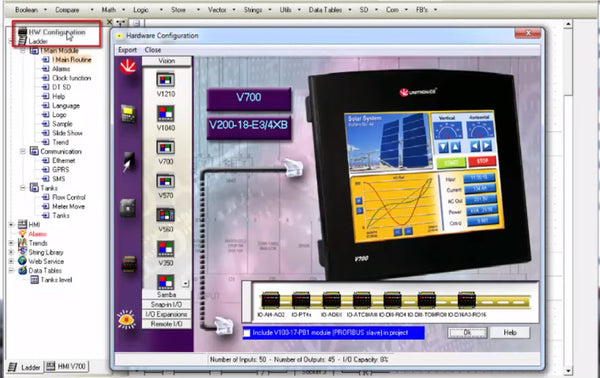Click the controller list scroll-down arrow

pos(186,284)
